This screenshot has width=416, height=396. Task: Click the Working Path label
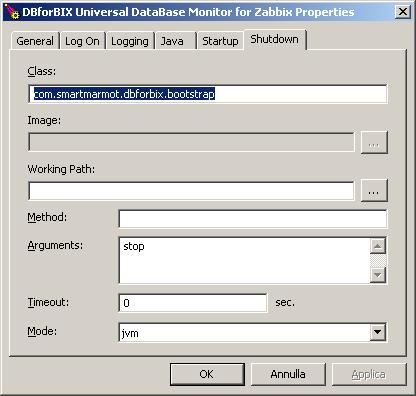pyautogui.click(x=61, y=169)
